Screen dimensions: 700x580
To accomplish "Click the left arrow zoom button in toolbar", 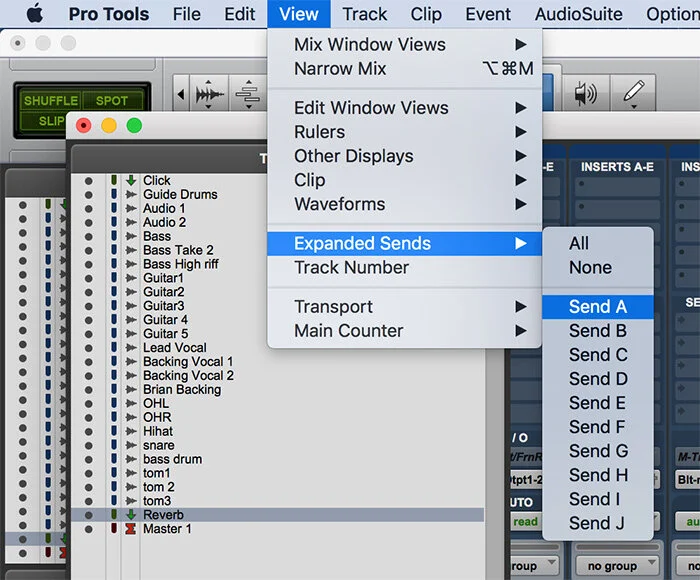I will click(181, 94).
